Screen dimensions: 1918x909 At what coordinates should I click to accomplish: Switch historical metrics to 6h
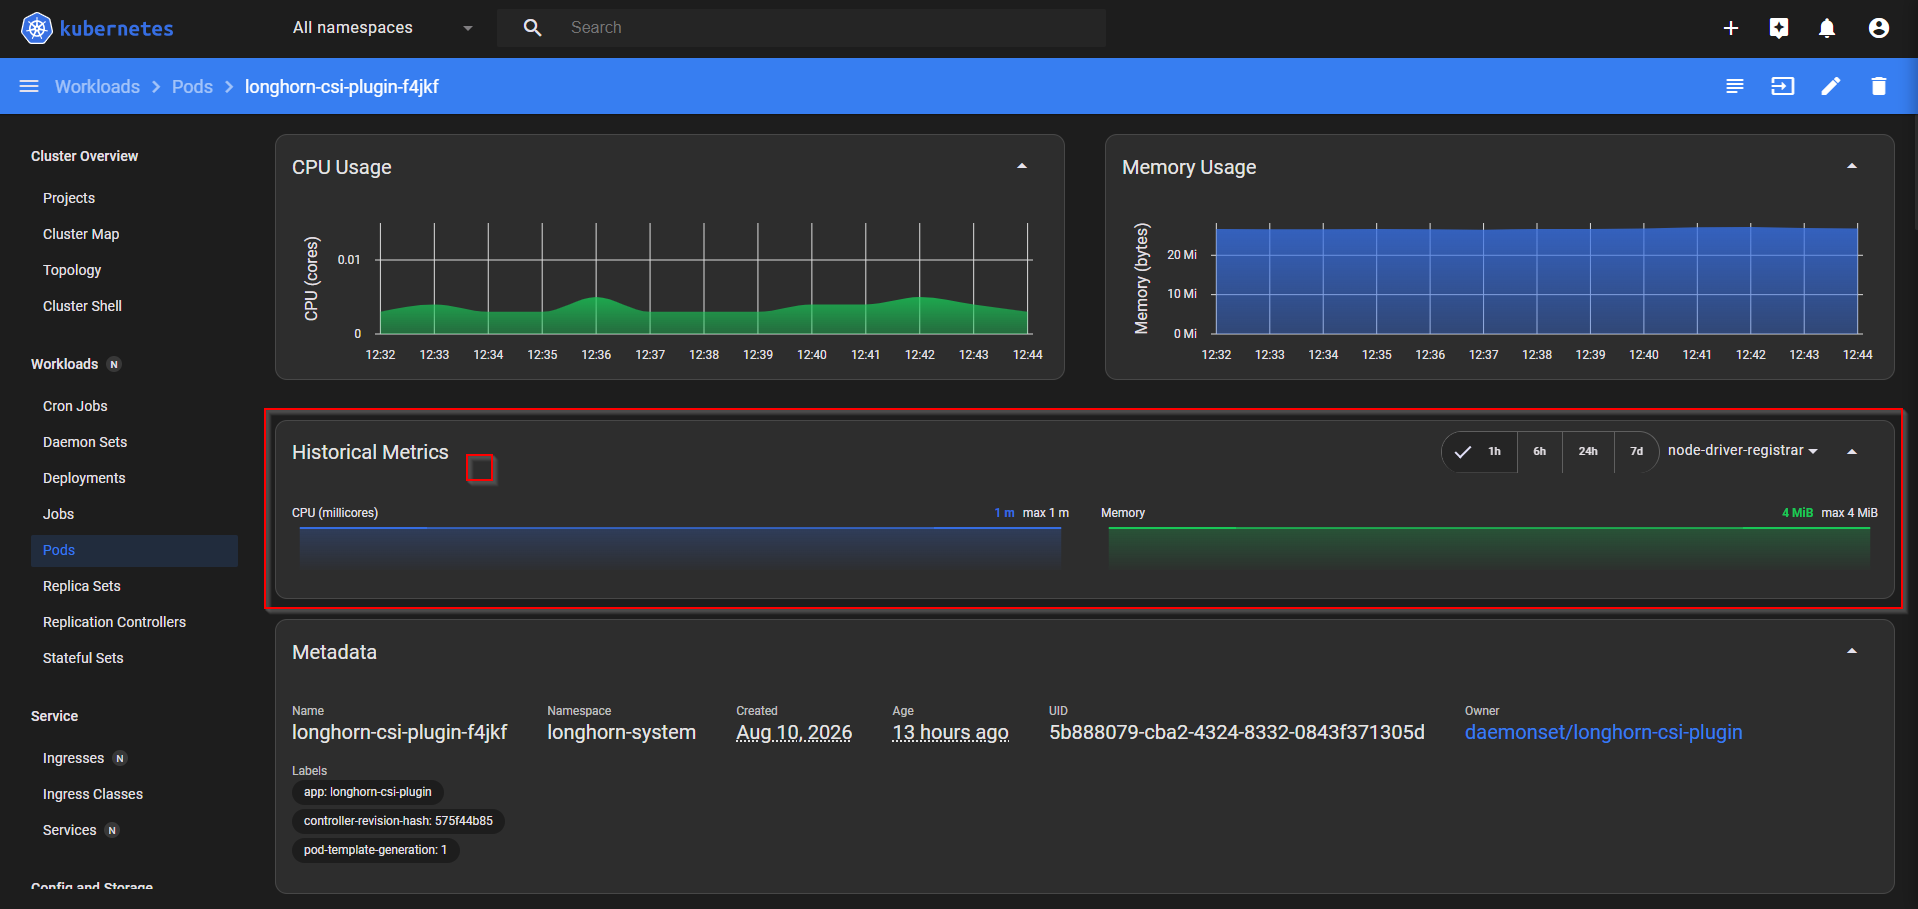click(1540, 452)
